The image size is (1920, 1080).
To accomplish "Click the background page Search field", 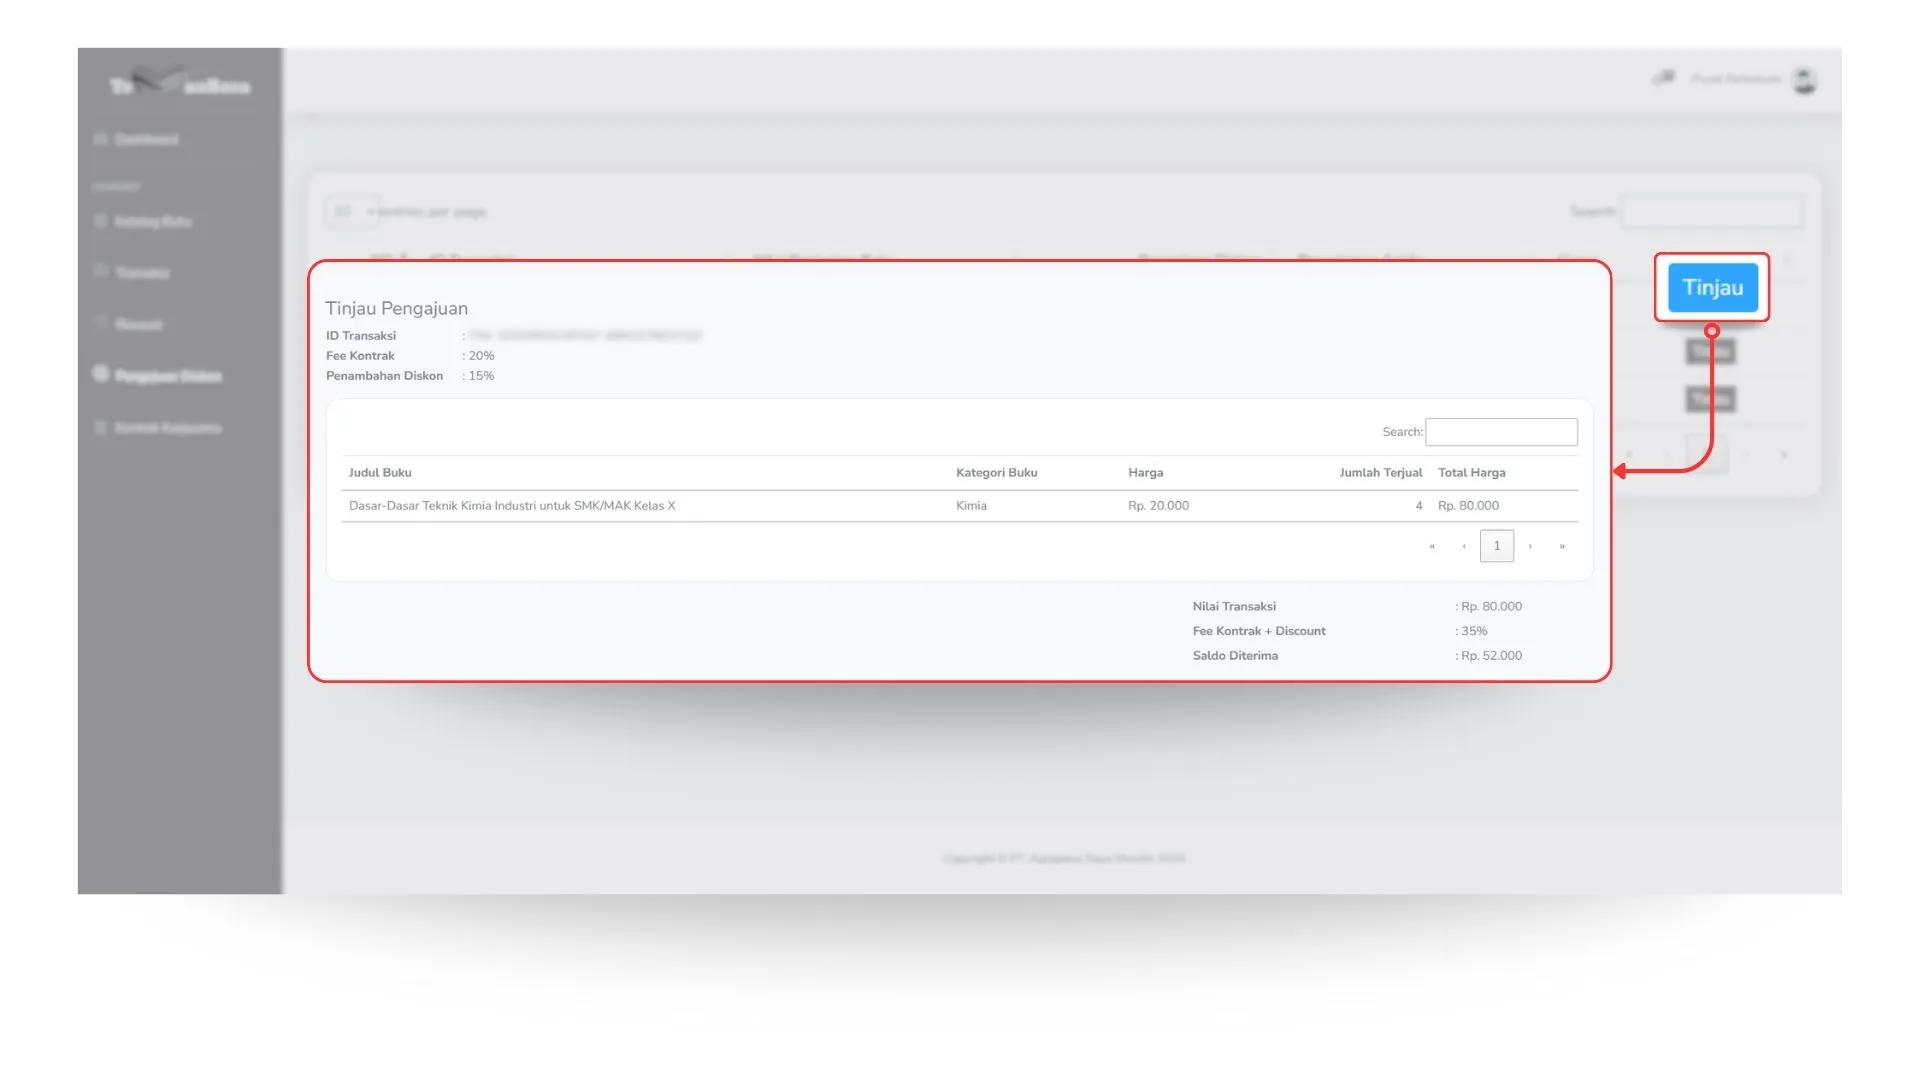I will (1711, 212).
